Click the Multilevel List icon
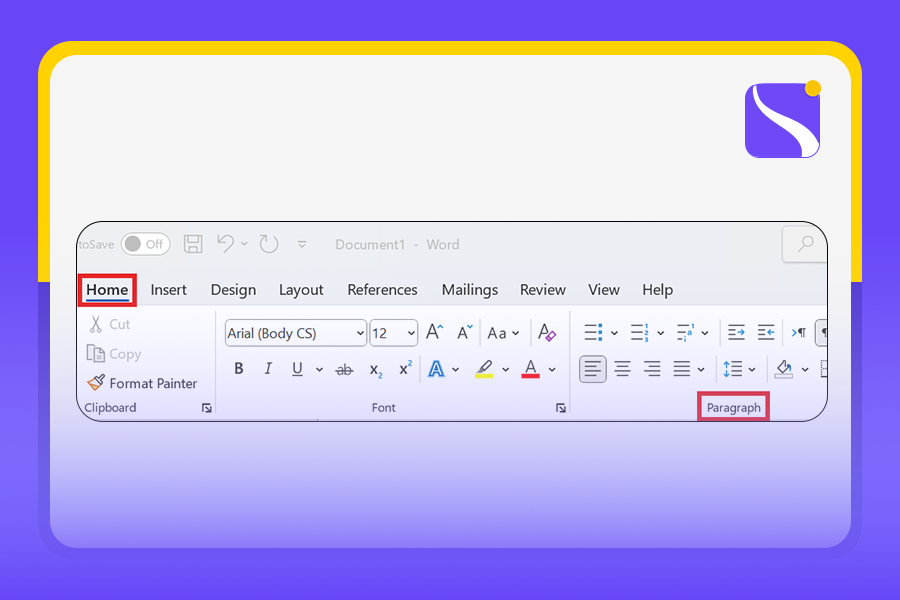This screenshot has width=900, height=600. (x=685, y=332)
